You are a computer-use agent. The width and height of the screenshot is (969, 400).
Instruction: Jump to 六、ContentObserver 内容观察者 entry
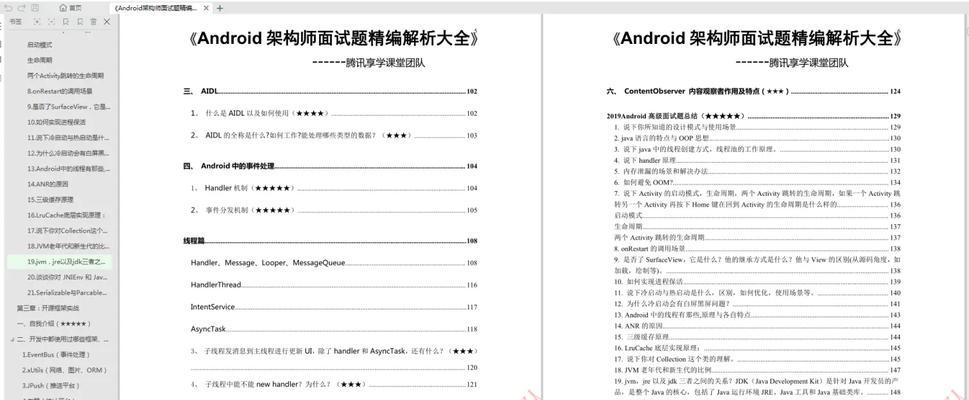[754, 91]
